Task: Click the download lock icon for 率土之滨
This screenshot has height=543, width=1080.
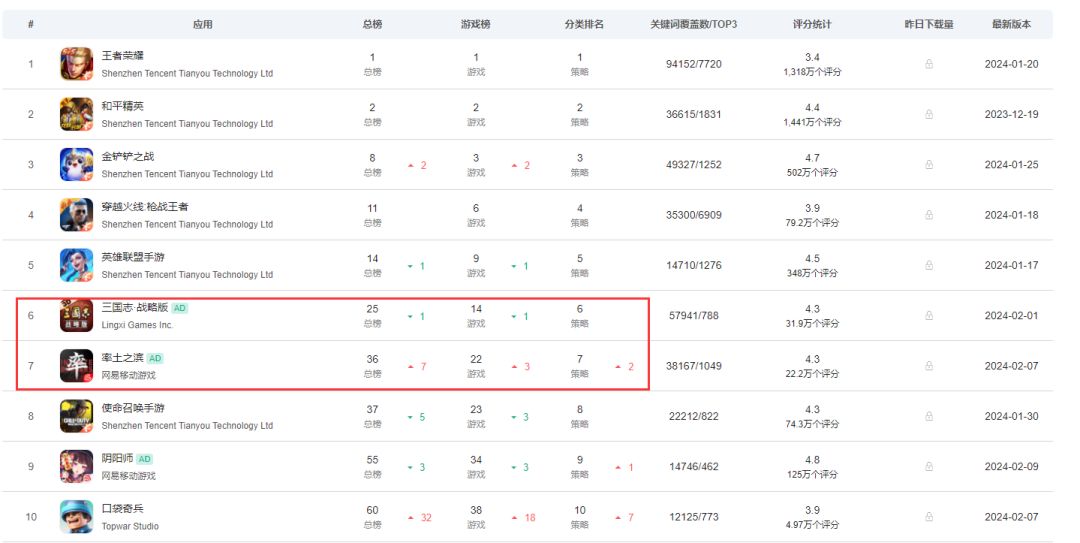Action: click(x=928, y=366)
